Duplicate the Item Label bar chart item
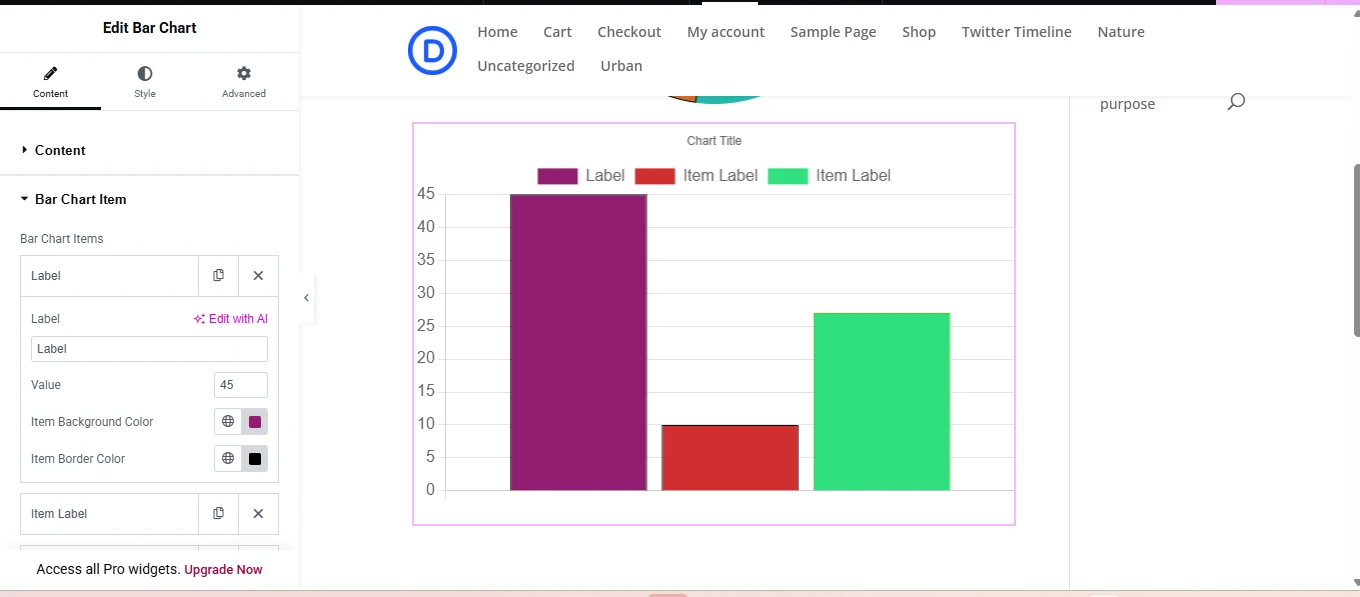 pos(218,514)
